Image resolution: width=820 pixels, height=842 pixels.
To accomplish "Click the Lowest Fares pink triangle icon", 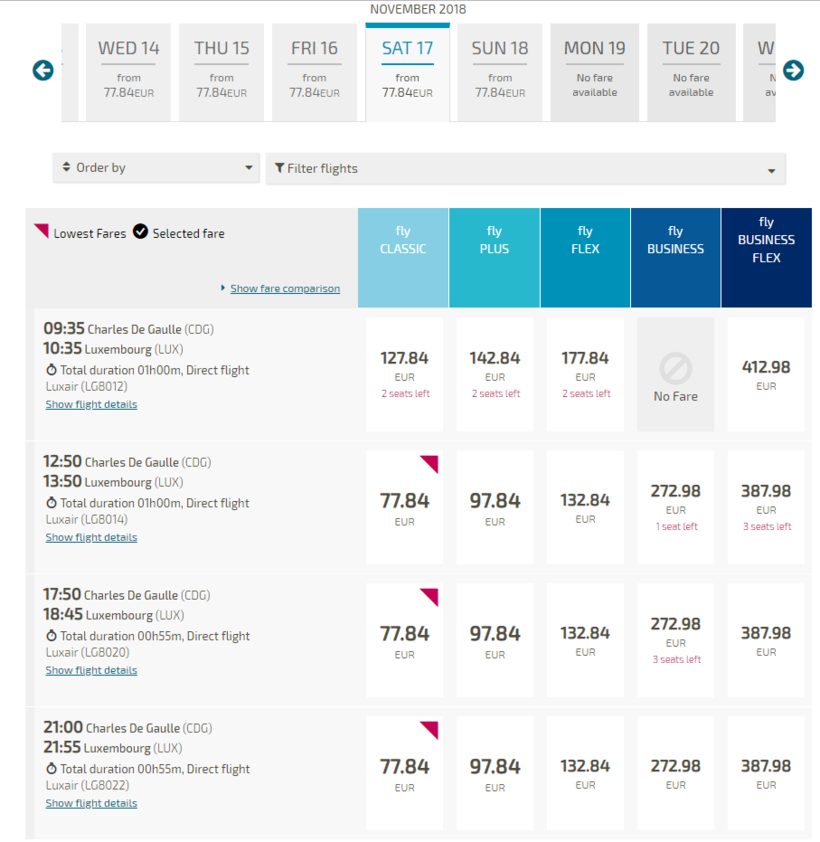I will pyautogui.click(x=41, y=231).
